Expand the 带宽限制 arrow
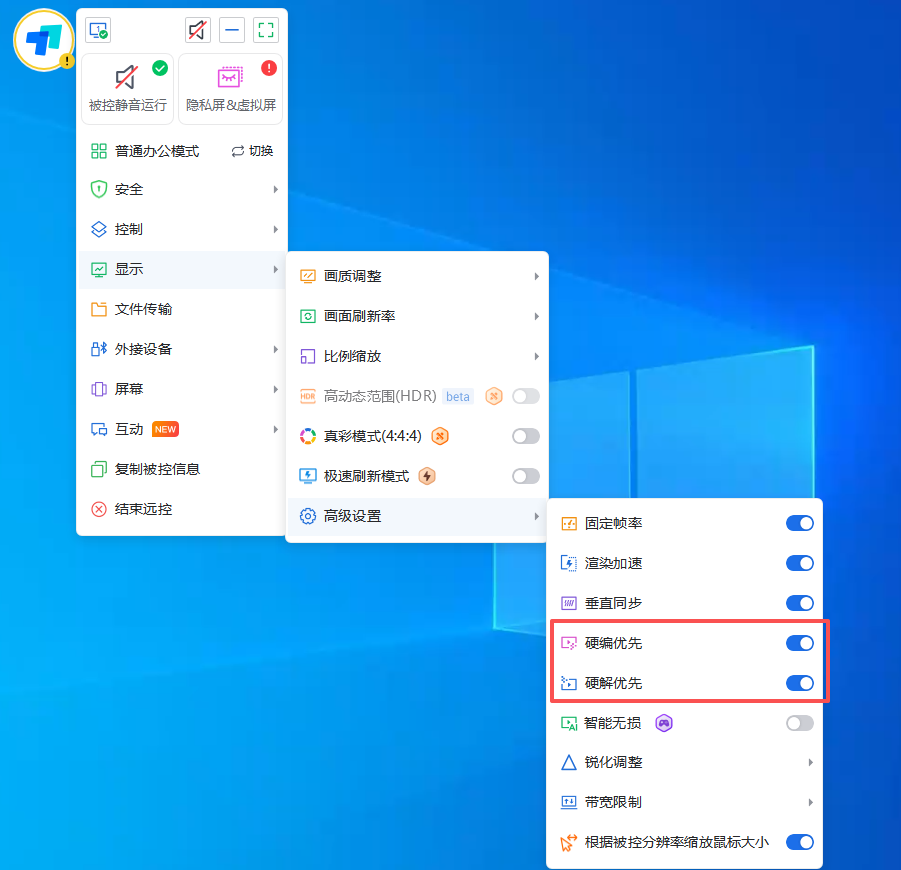Viewport: 901px width, 870px height. [810, 802]
